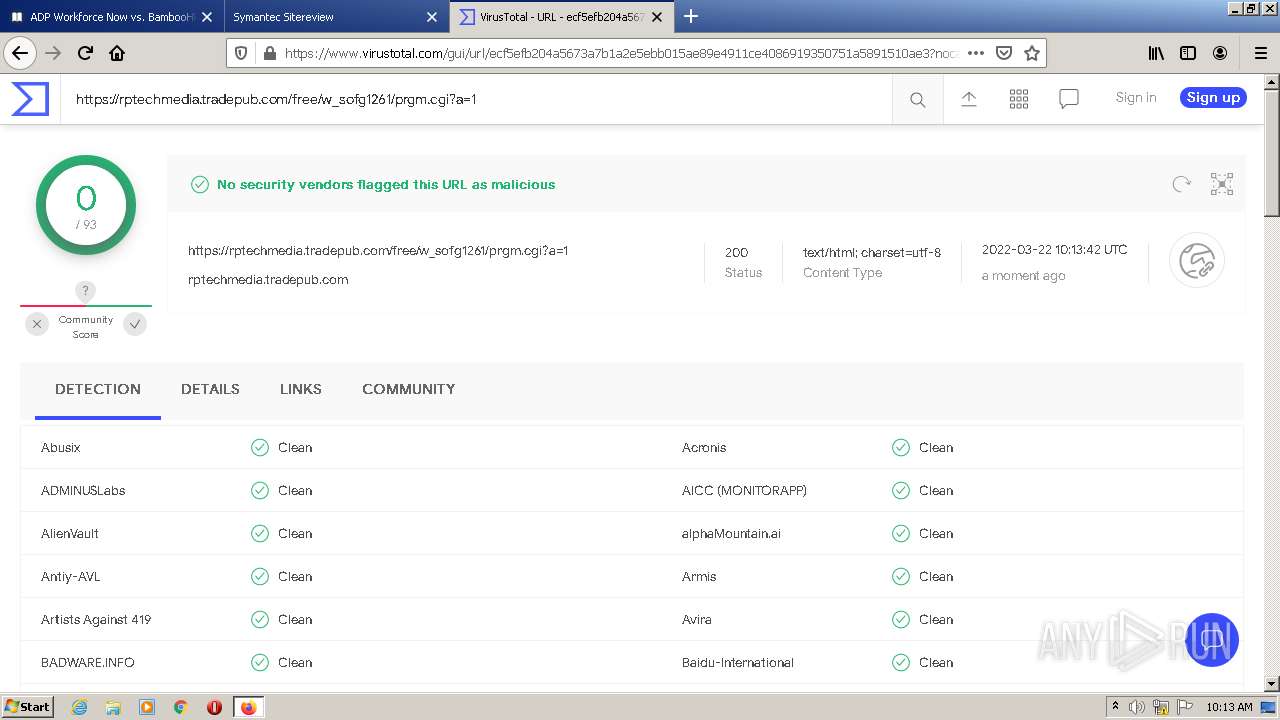This screenshot has width=1280, height=720.
Task: Open the comments speech bubble icon
Action: pos(1069,98)
